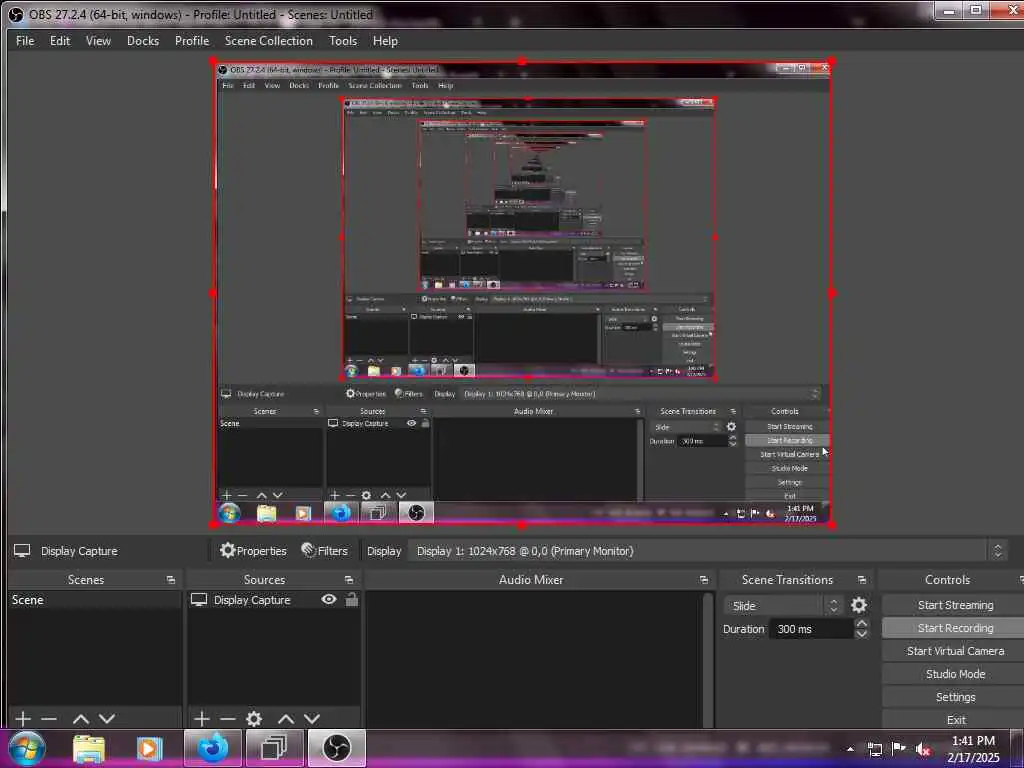Open the Docks menu
This screenshot has width=1024, height=768.
pos(143,40)
